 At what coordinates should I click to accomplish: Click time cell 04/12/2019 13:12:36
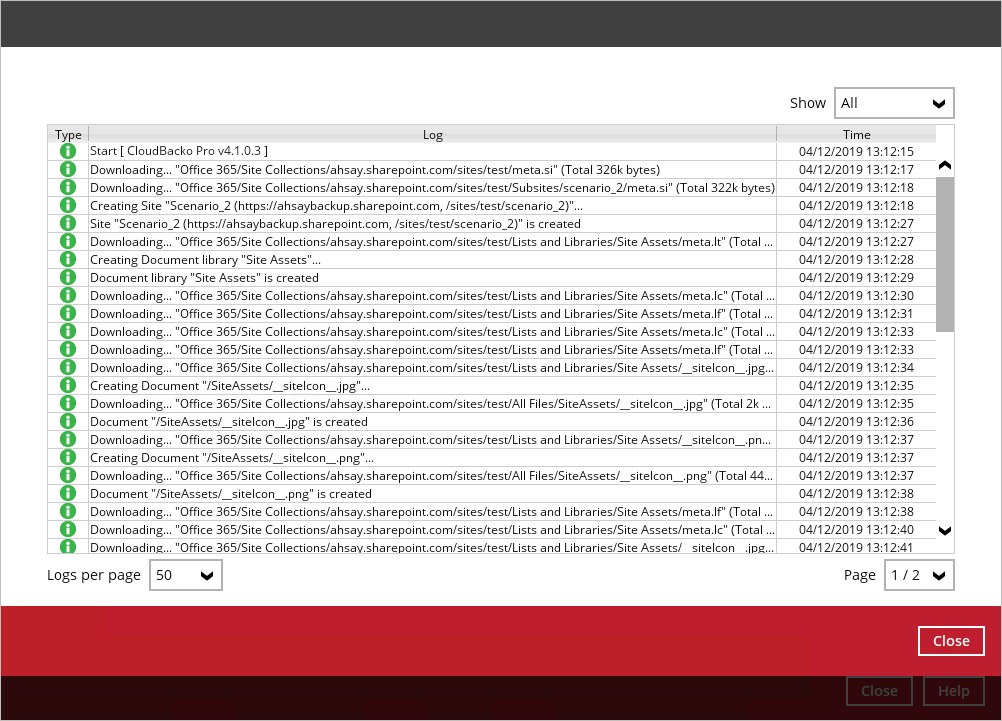click(x=856, y=421)
